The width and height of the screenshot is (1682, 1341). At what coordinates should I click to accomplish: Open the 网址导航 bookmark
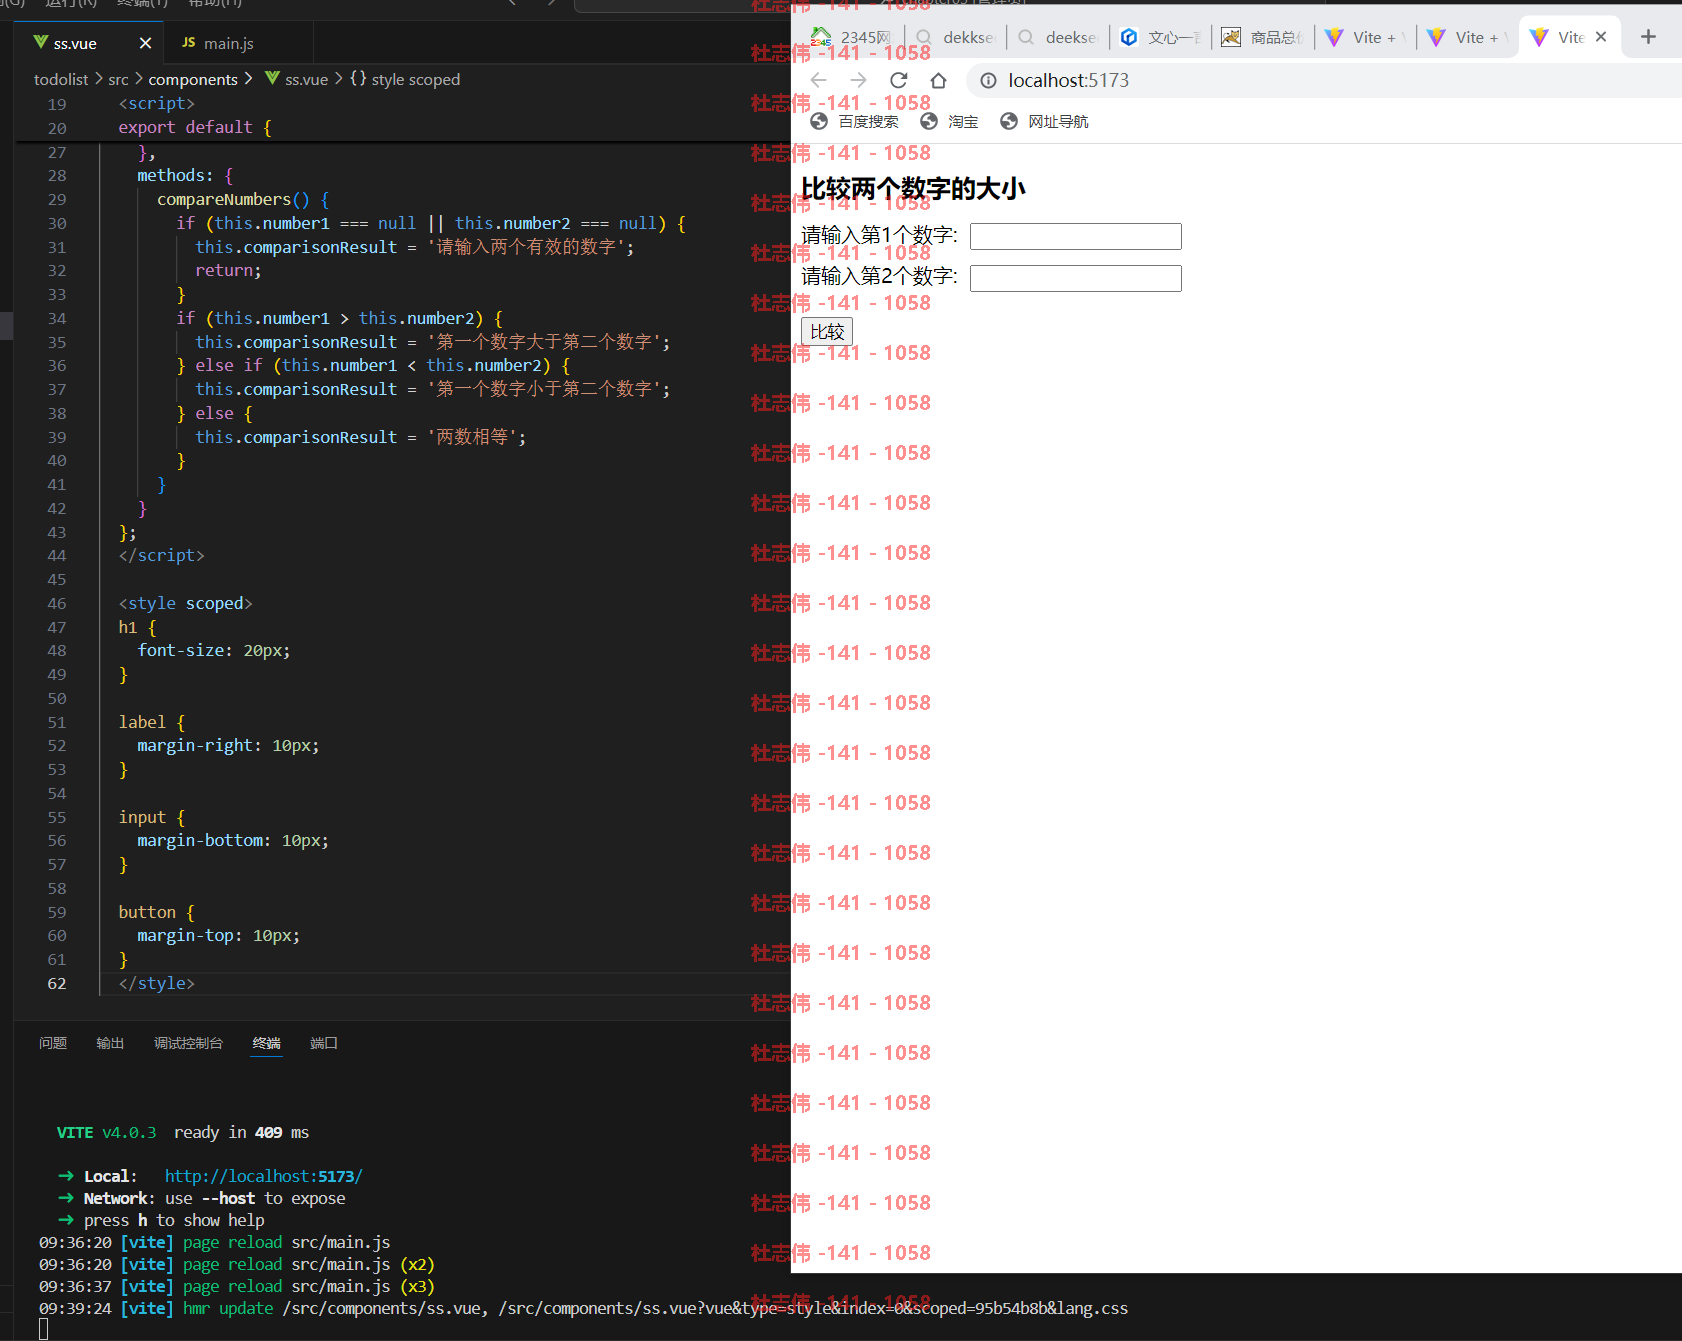[1045, 121]
